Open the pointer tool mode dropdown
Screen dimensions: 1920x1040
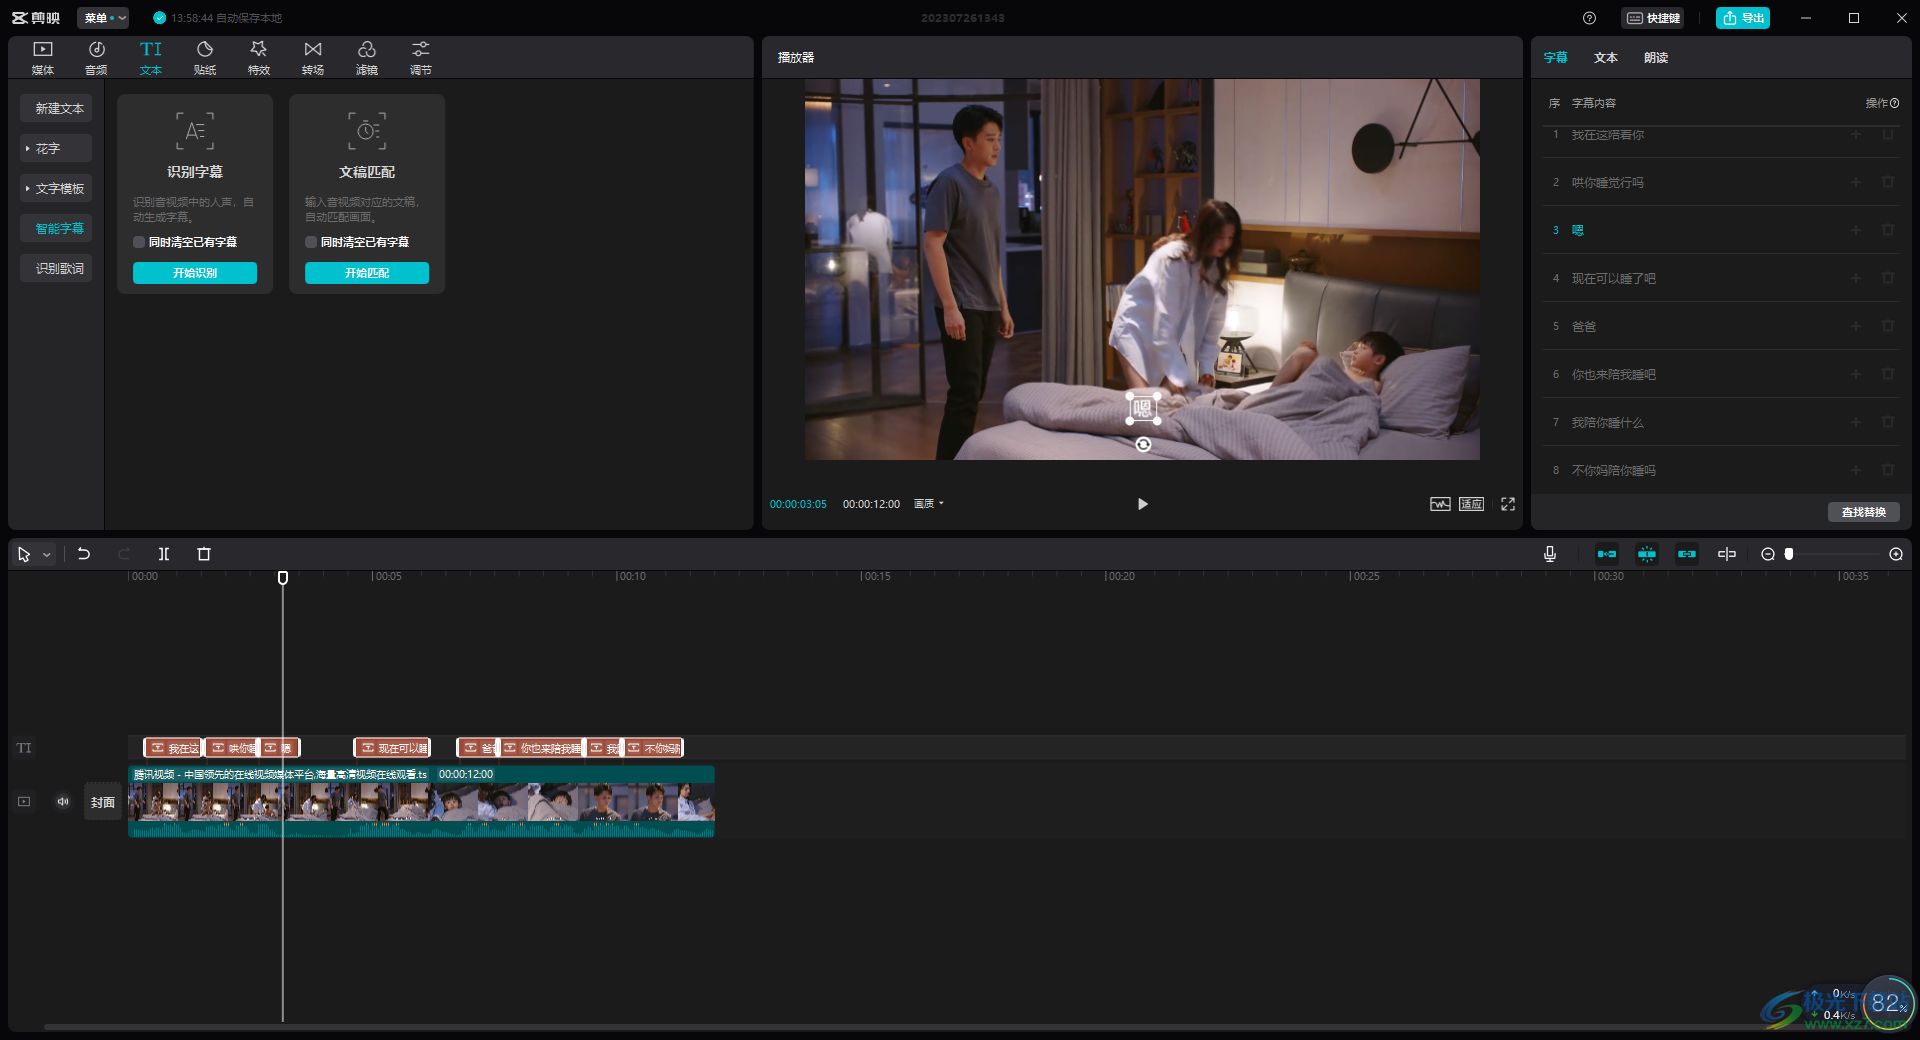(47, 555)
